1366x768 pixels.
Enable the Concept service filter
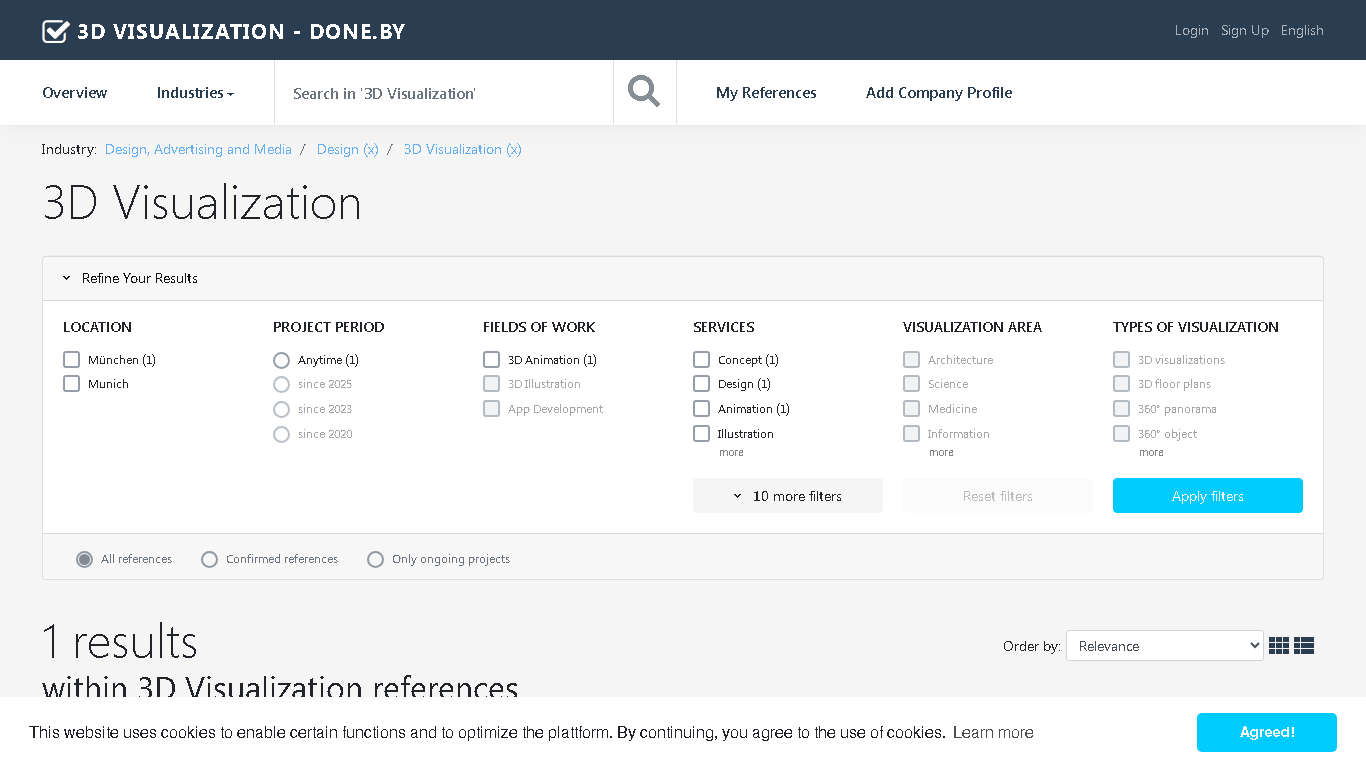pos(701,359)
